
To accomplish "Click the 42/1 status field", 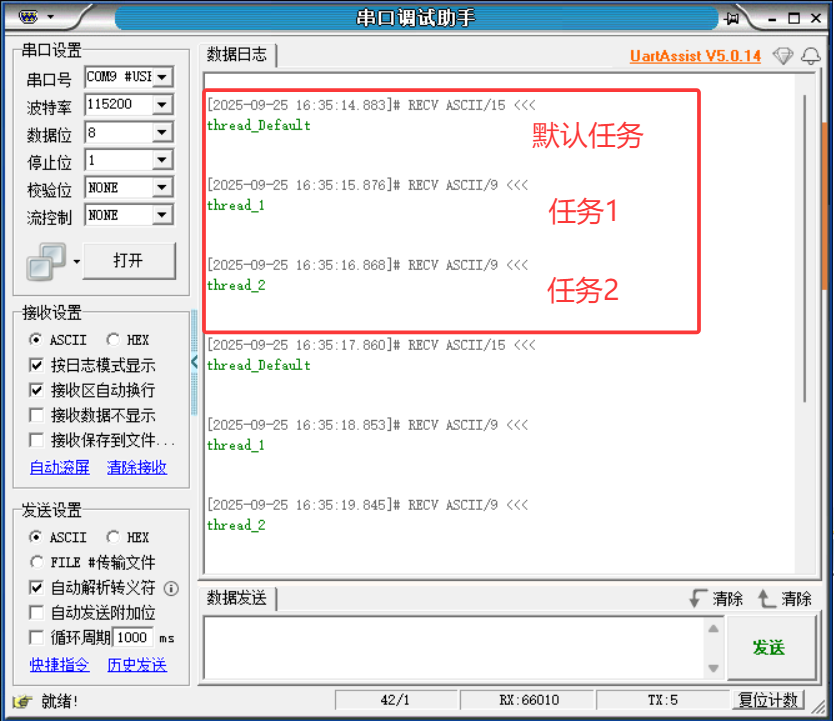I will pos(396,700).
